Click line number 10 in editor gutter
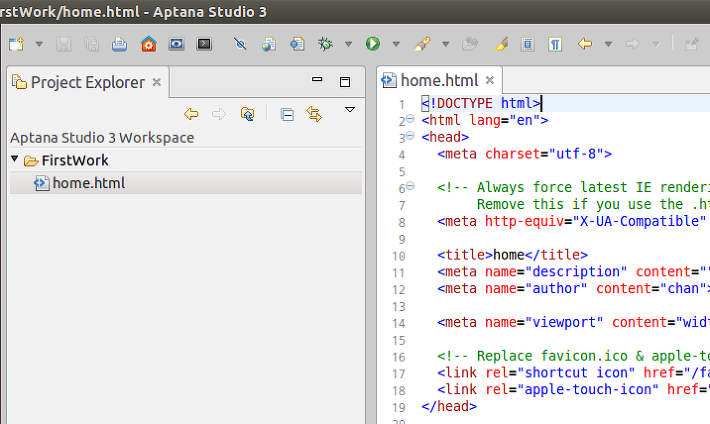This screenshot has height=424, width=710. tap(398, 256)
